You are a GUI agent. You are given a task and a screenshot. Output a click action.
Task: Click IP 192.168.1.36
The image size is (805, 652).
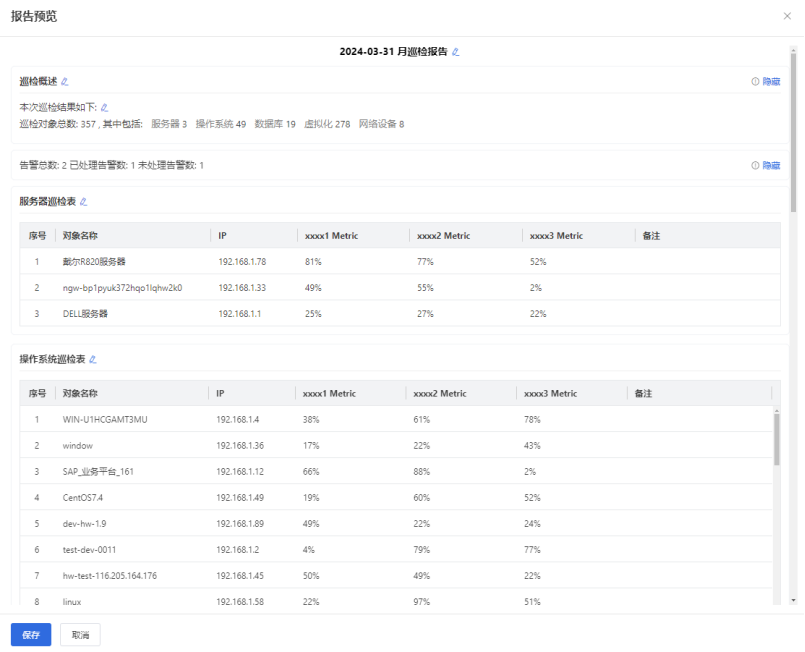click(240, 446)
